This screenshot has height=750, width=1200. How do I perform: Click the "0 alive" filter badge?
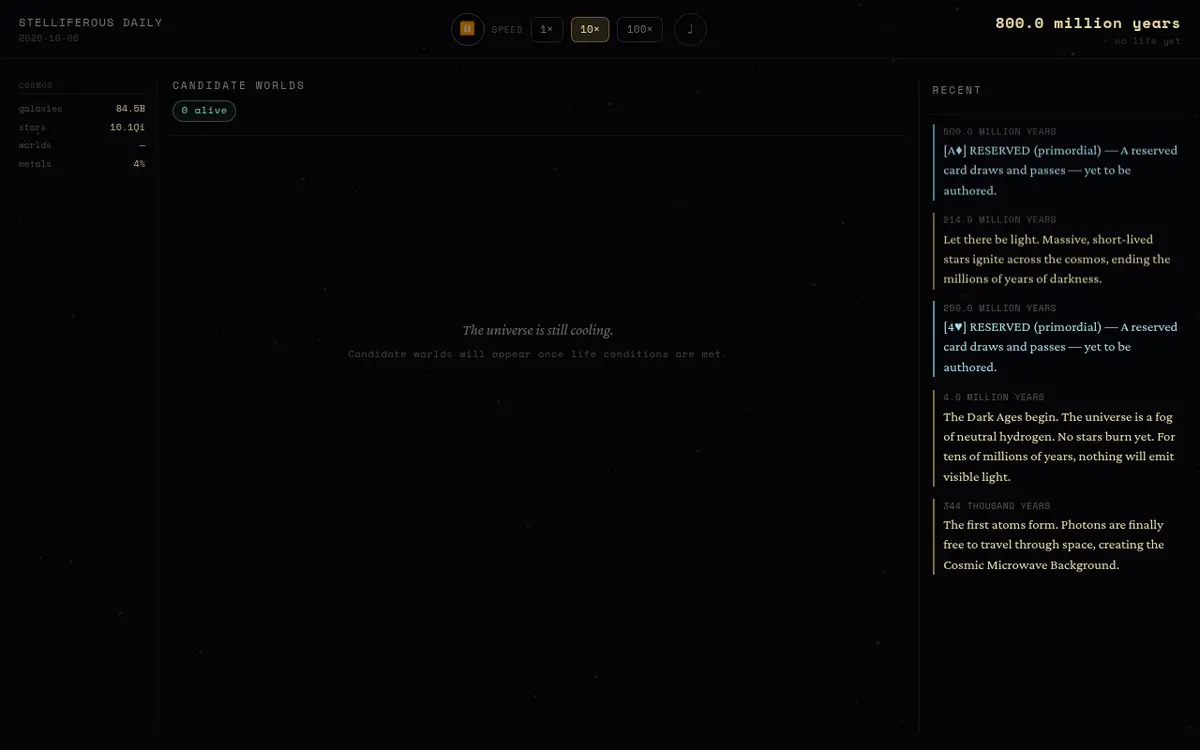tap(204, 110)
